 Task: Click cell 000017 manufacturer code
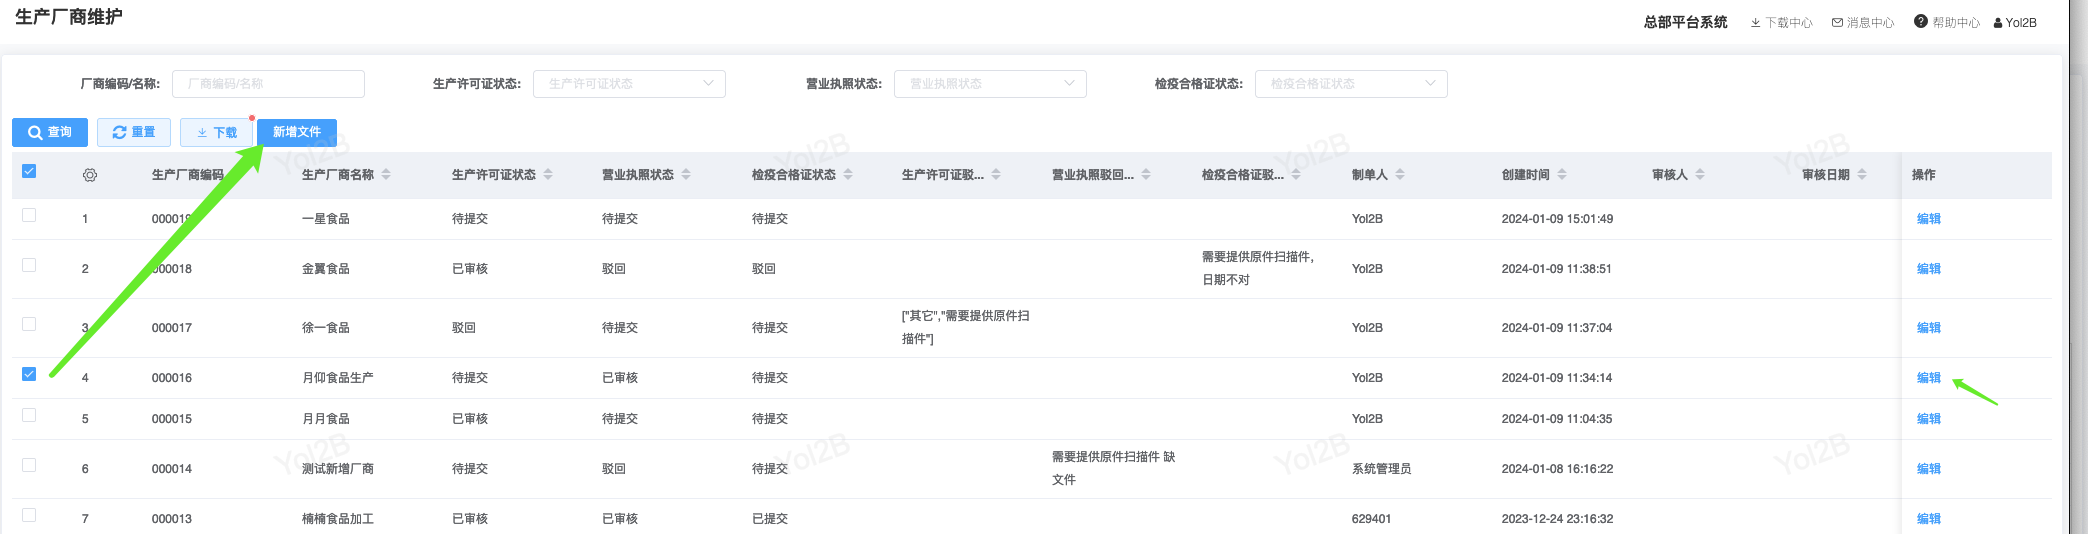tap(172, 328)
